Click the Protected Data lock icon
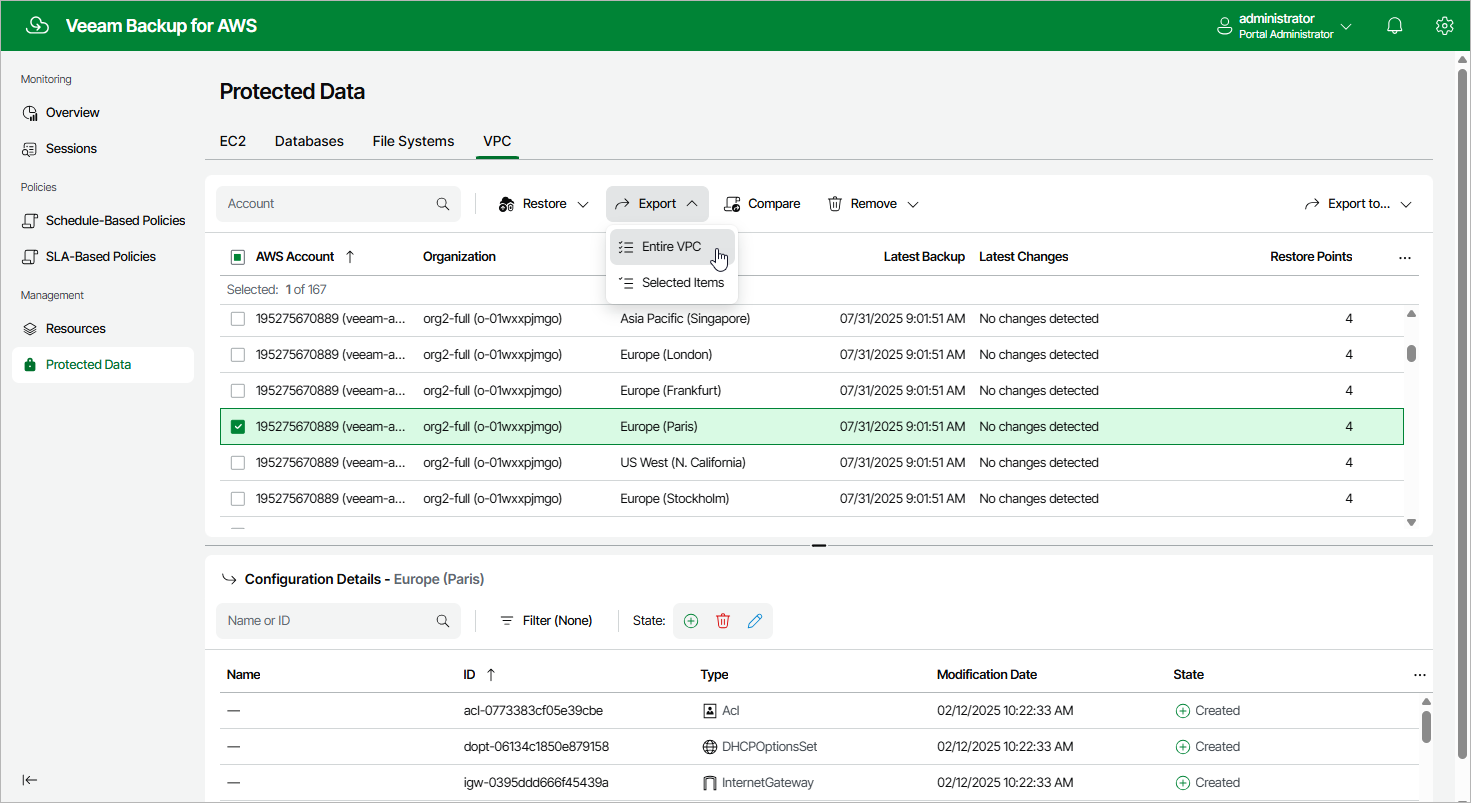The height and width of the screenshot is (803, 1471). tap(30, 365)
